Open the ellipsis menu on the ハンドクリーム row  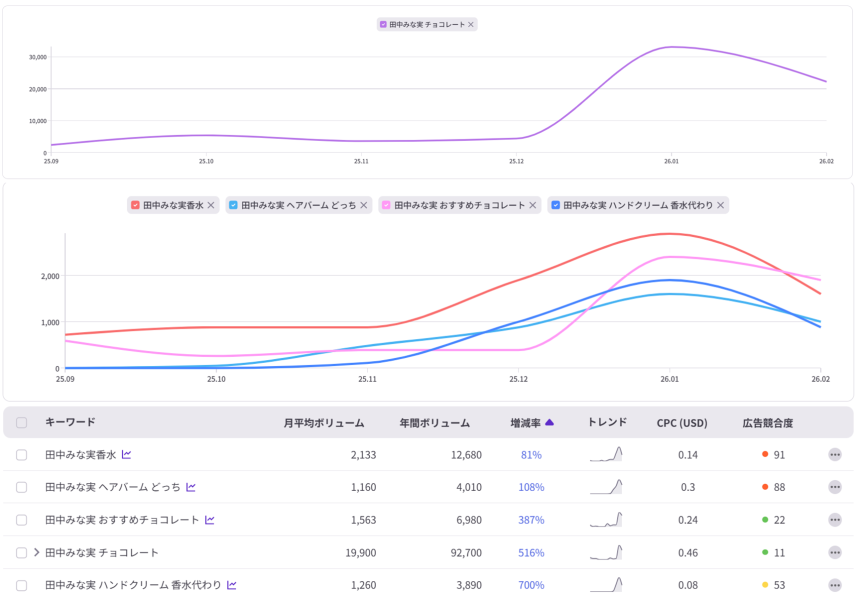[x=835, y=584]
